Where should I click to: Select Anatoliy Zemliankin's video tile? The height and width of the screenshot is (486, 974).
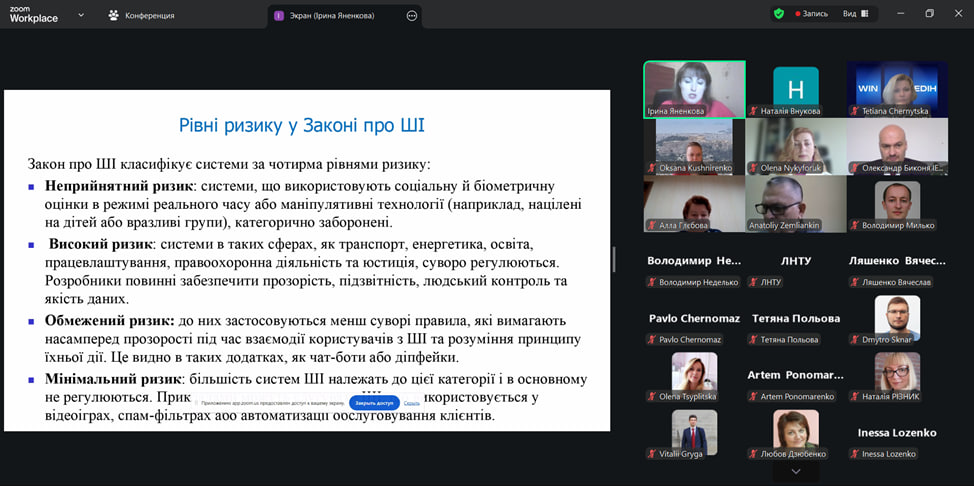795,203
